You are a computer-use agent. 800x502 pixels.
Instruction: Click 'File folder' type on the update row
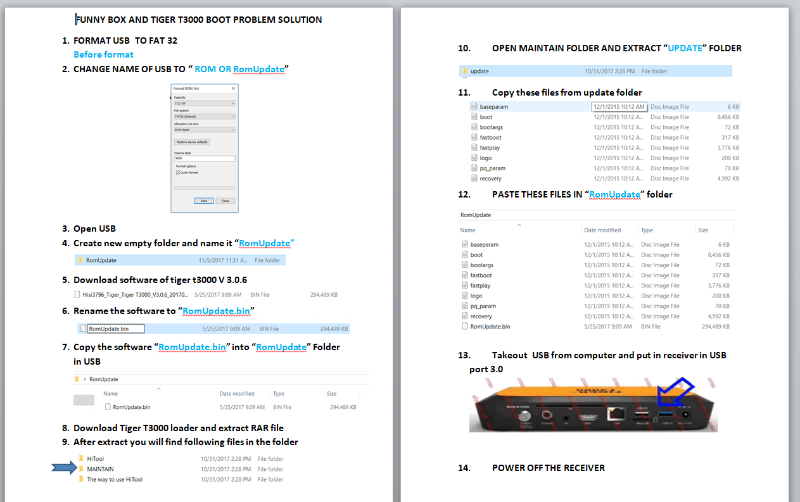coord(654,71)
